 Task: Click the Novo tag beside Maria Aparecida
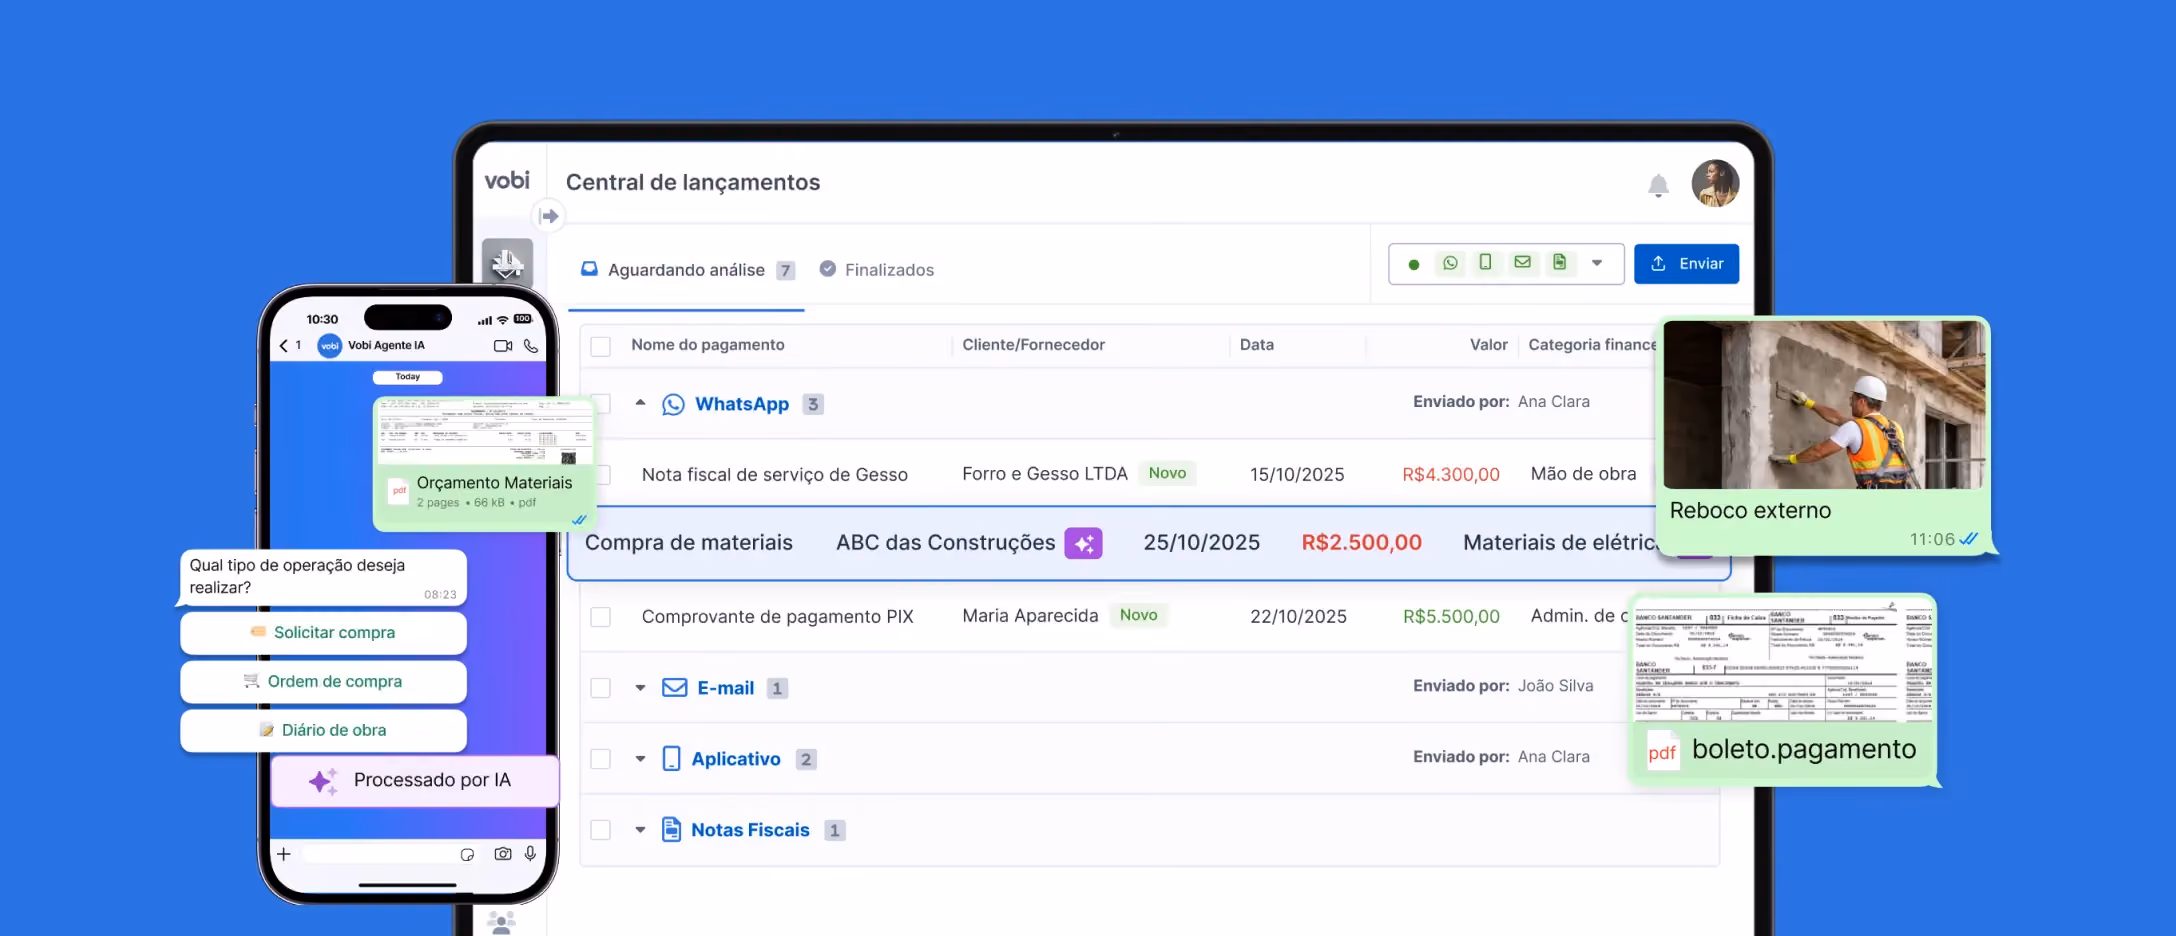pyautogui.click(x=1139, y=616)
